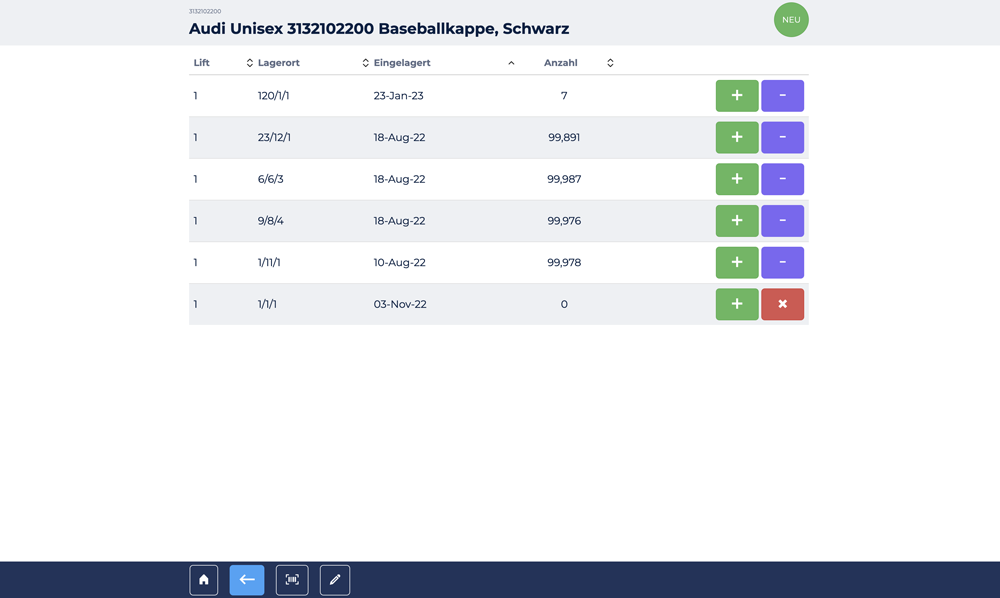
Task: Click the green NEU button
Action: (x=791, y=20)
